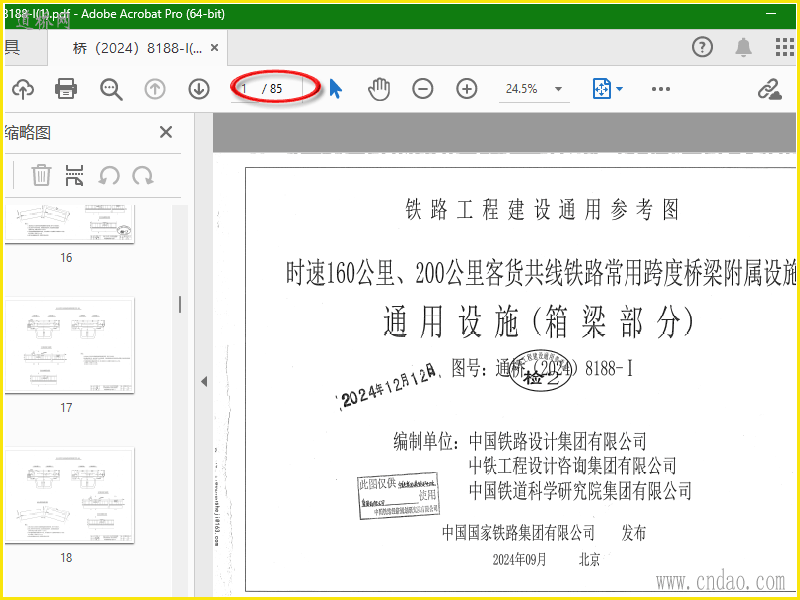This screenshot has width=800, height=600.
Task: Click the page label 18 under thumbnail
Action: pyautogui.click(x=66, y=558)
